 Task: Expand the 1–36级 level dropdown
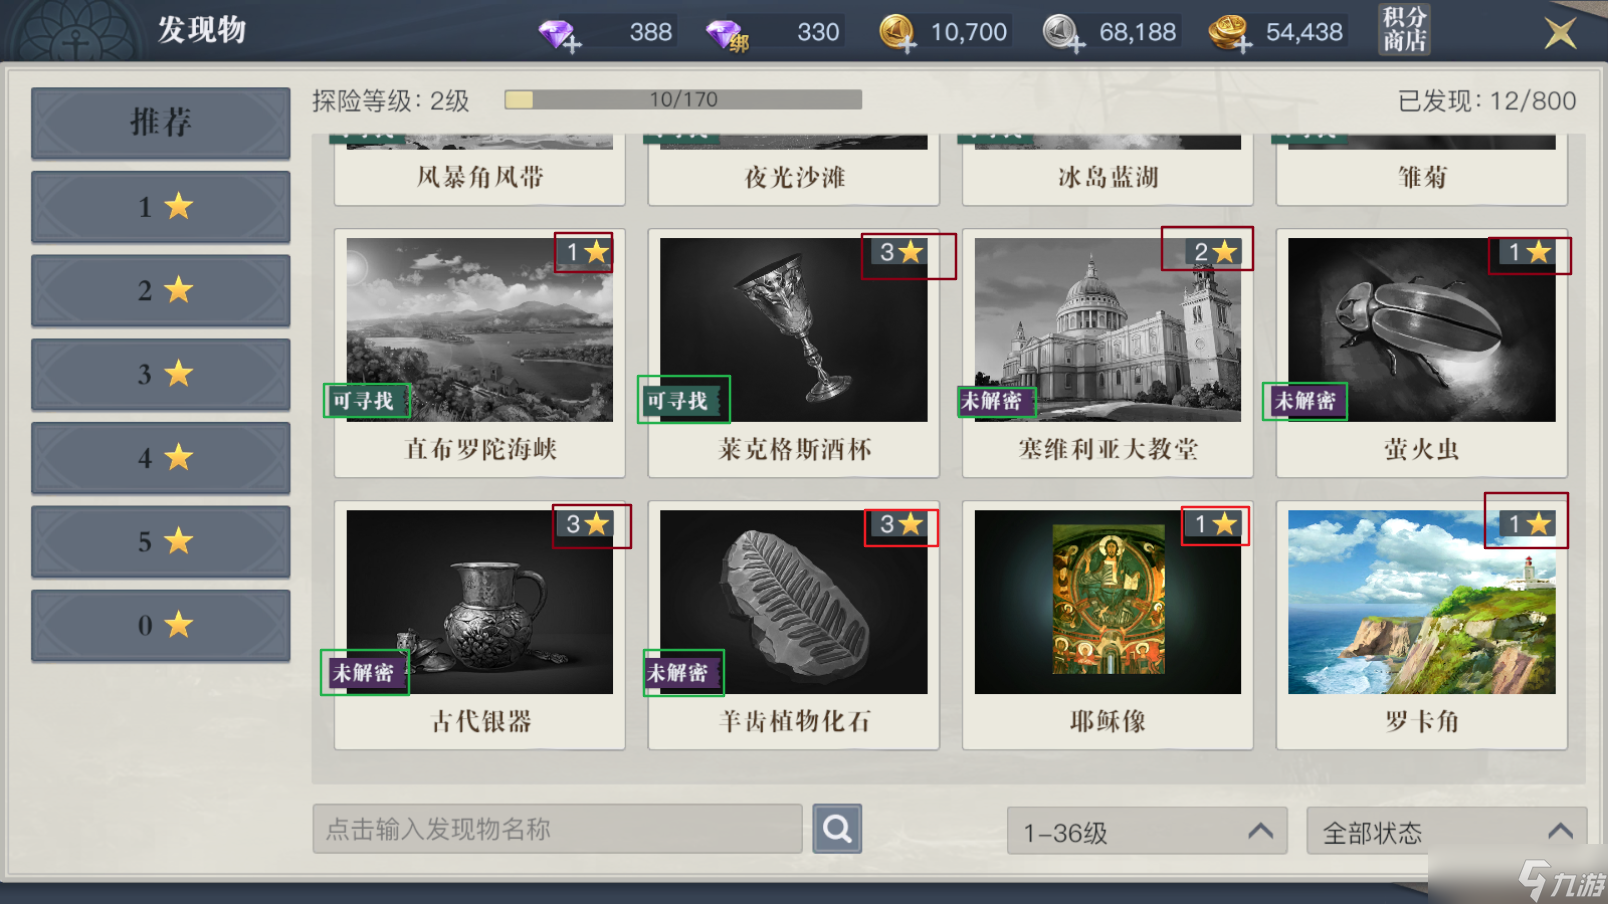pos(1147,831)
